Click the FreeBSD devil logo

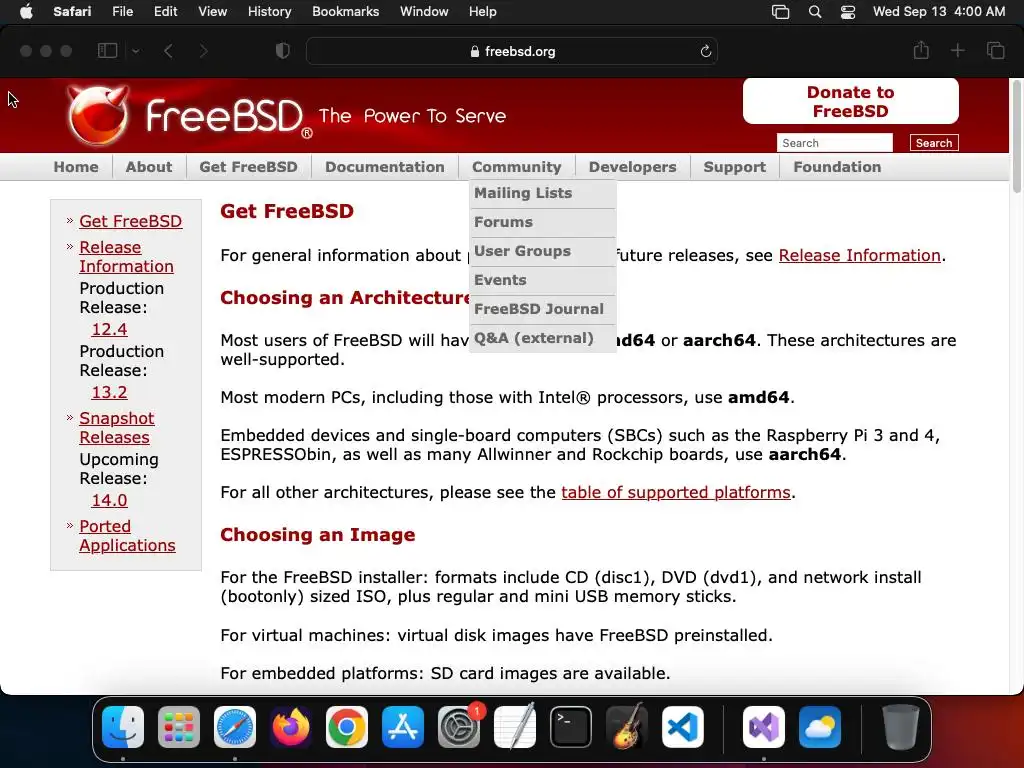pos(98,115)
